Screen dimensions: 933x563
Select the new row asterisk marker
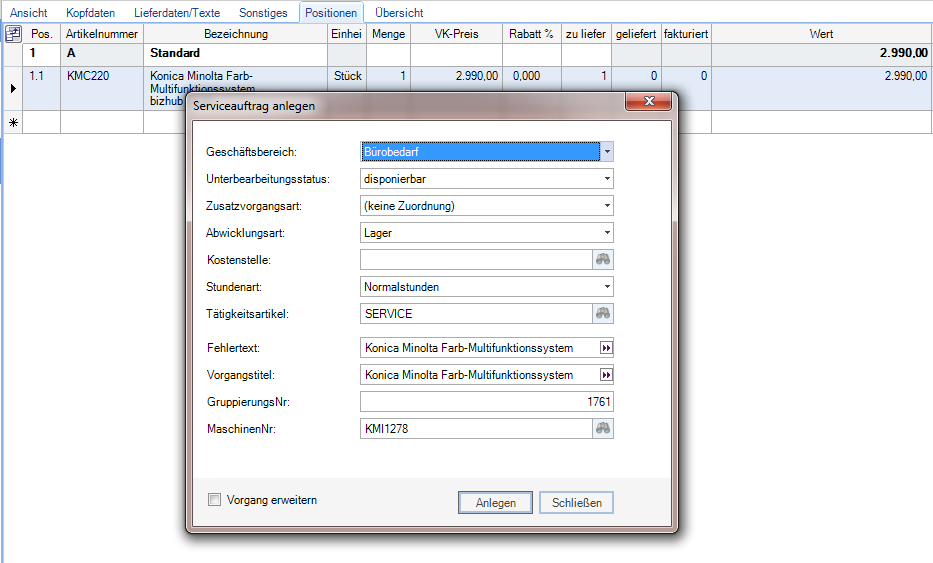pos(12,123)
